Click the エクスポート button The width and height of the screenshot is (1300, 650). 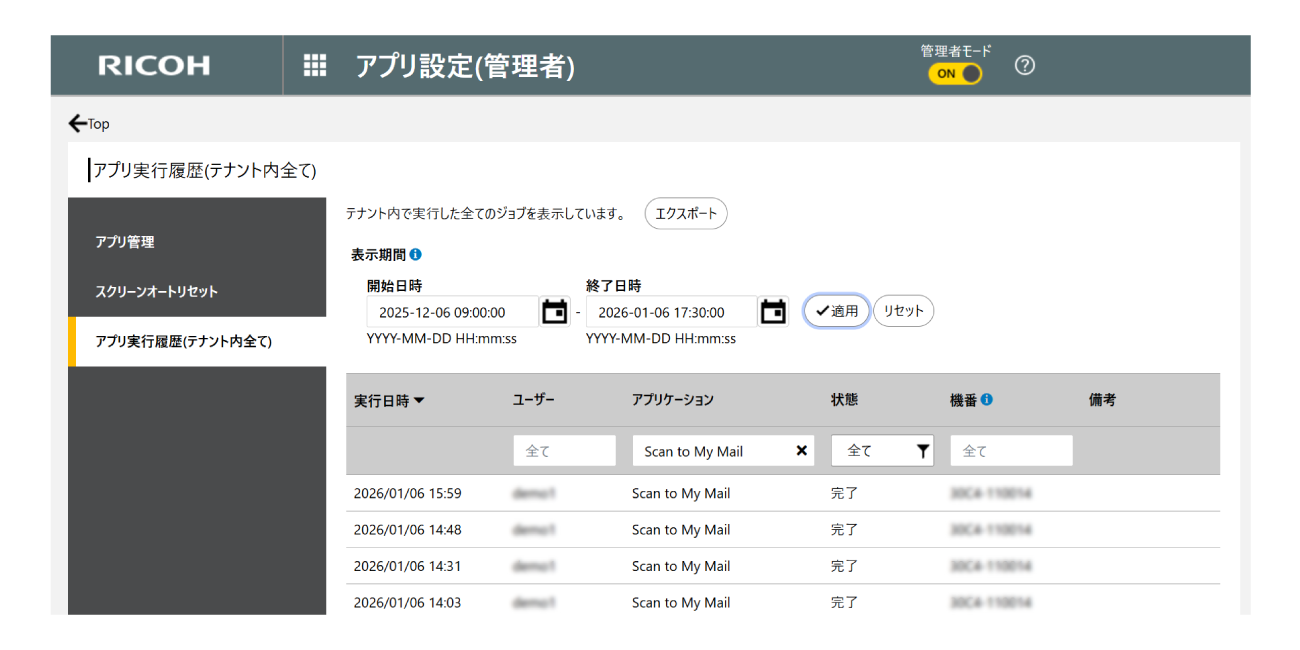[686, 214]
